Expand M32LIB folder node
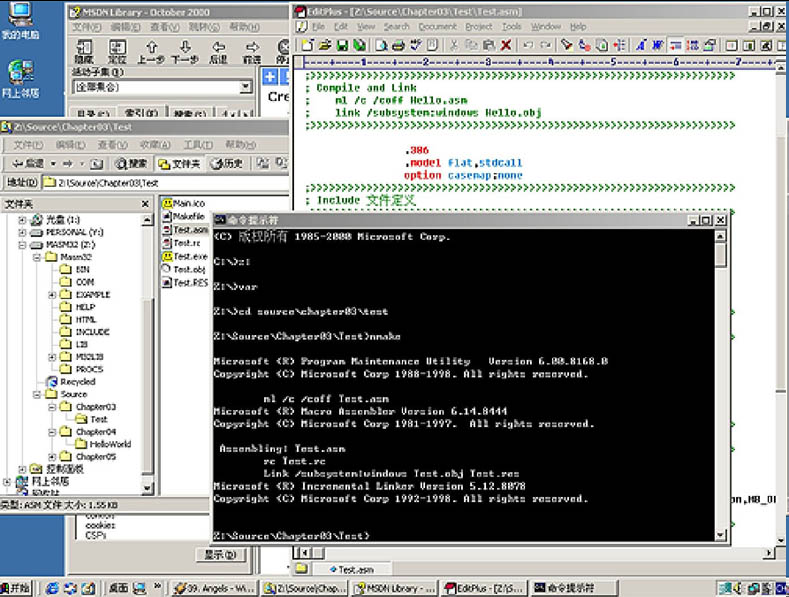 52,357
